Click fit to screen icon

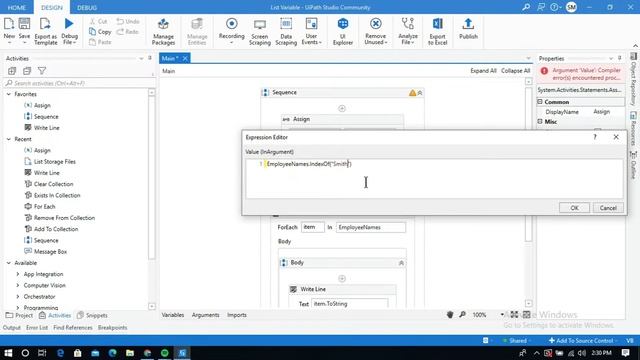point(514,315)
